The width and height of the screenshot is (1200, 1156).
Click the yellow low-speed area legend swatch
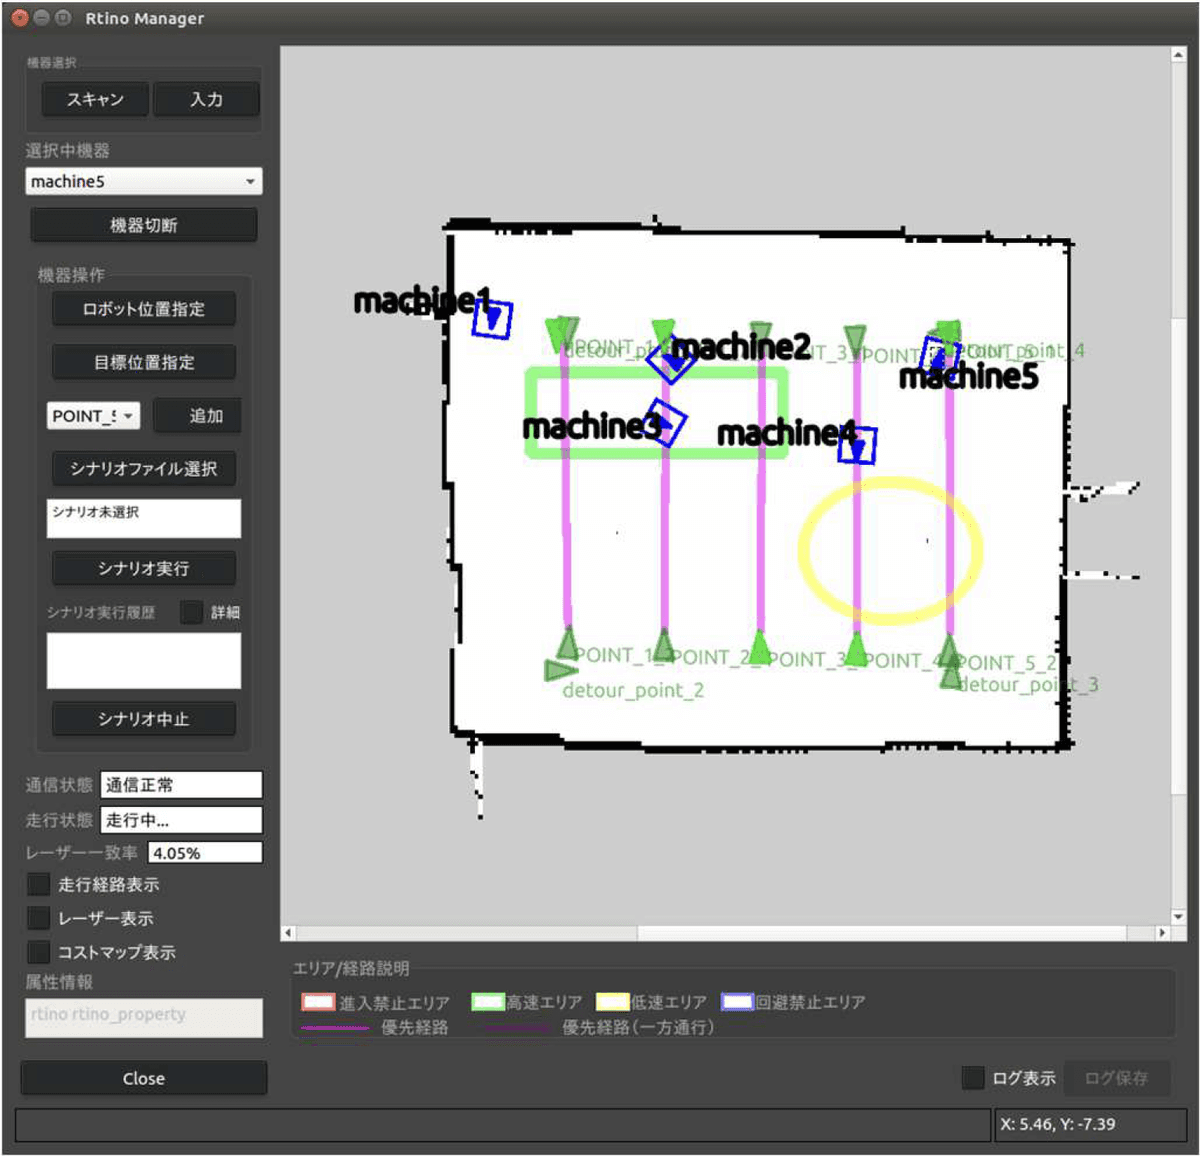coord(612,1002)
